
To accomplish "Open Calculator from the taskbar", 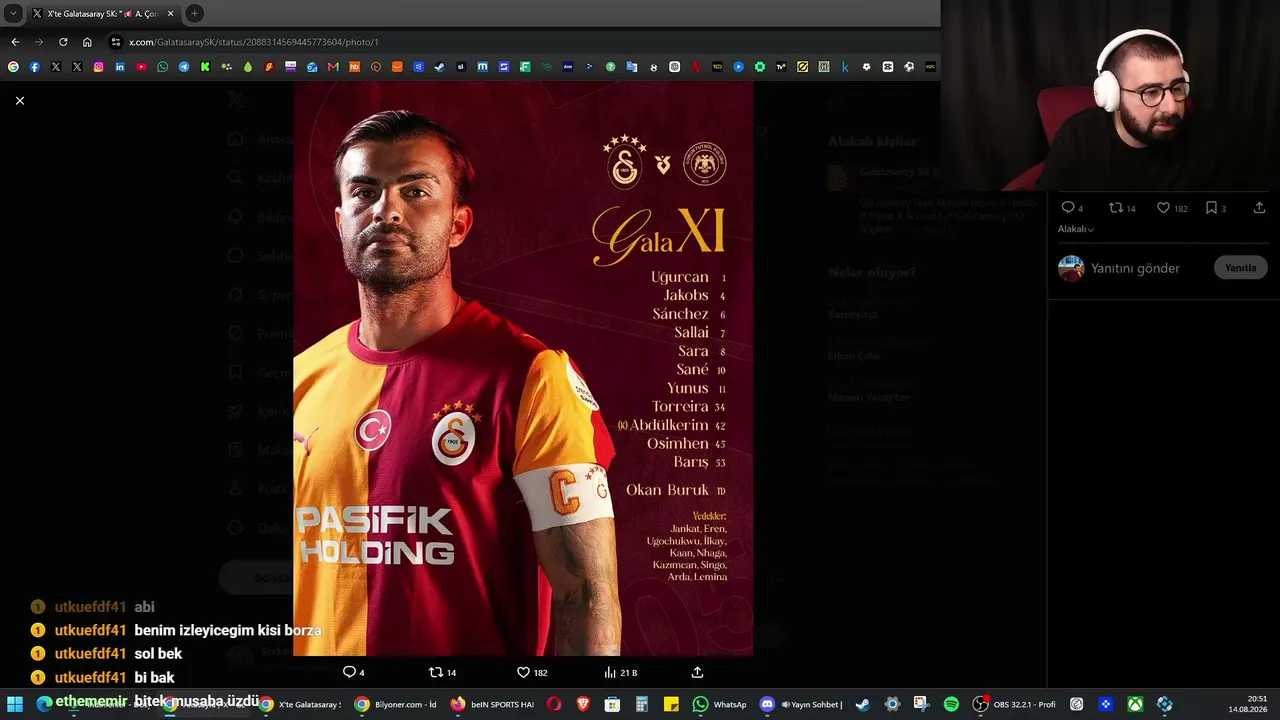I will point(642,704).
